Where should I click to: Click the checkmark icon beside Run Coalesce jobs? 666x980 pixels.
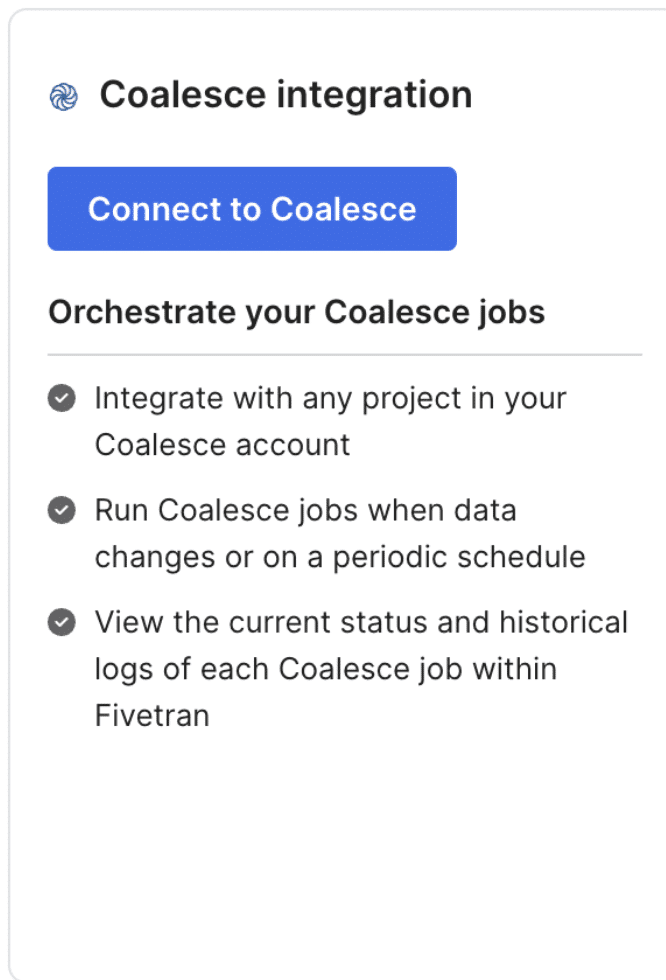[x=62, y=510]
